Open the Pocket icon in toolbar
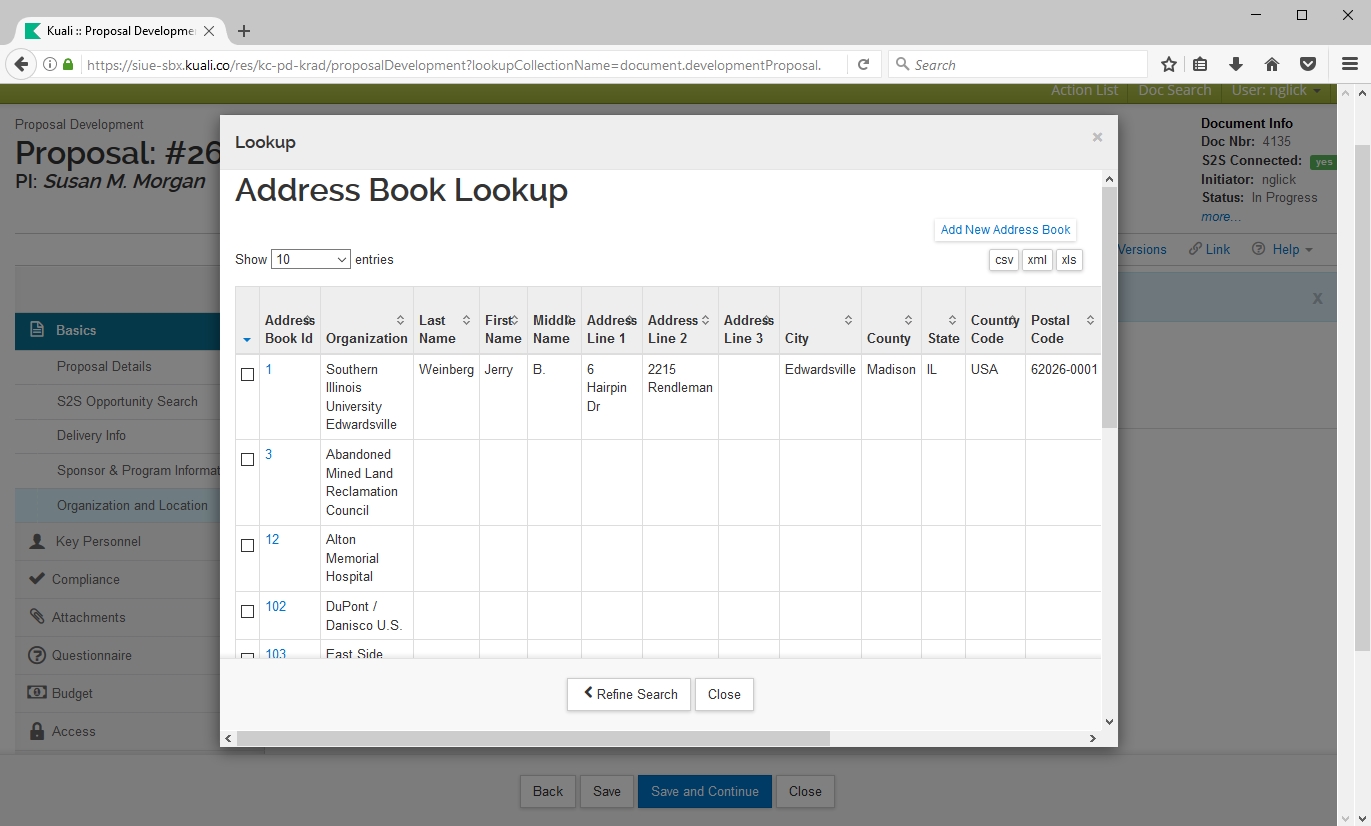 pyautogui.click(x=1307, y=65)
